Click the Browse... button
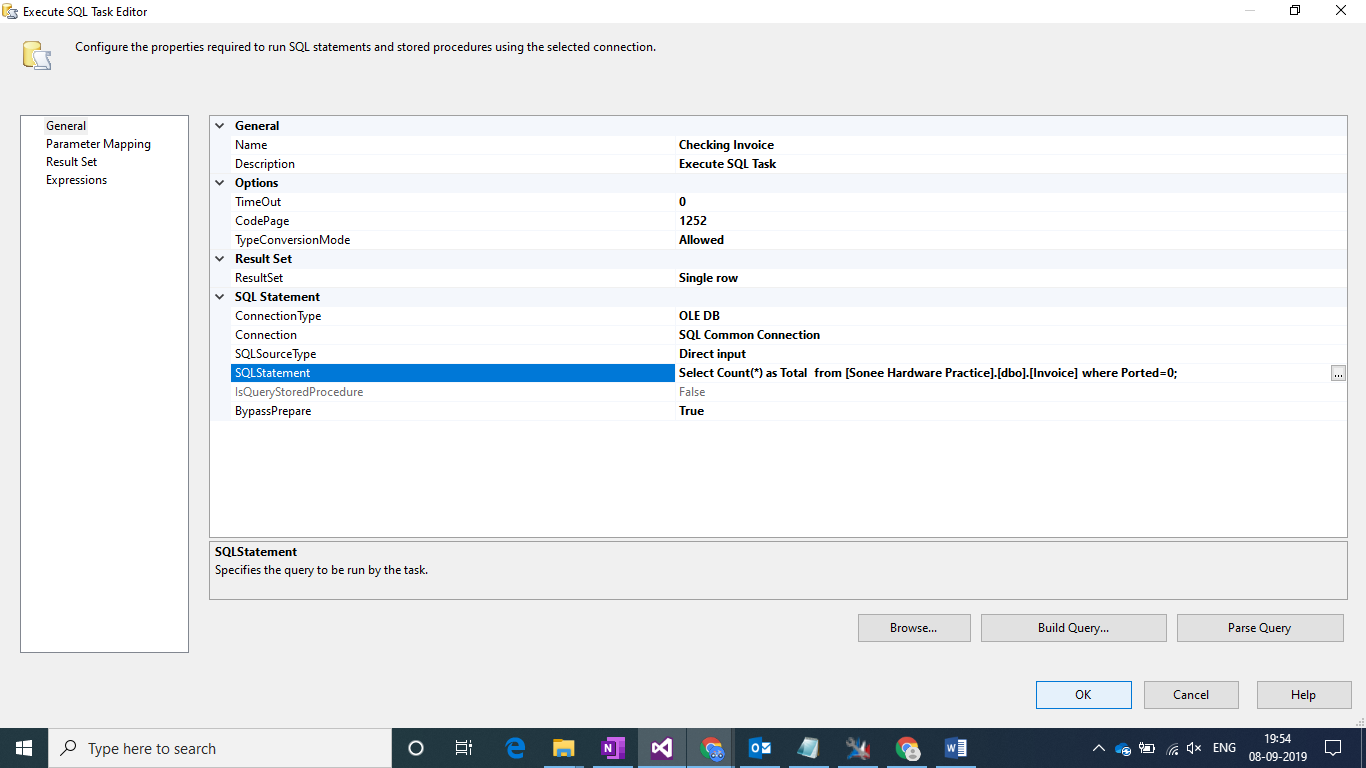This screenshot has width=1366, height=768. tap(914, 628)
